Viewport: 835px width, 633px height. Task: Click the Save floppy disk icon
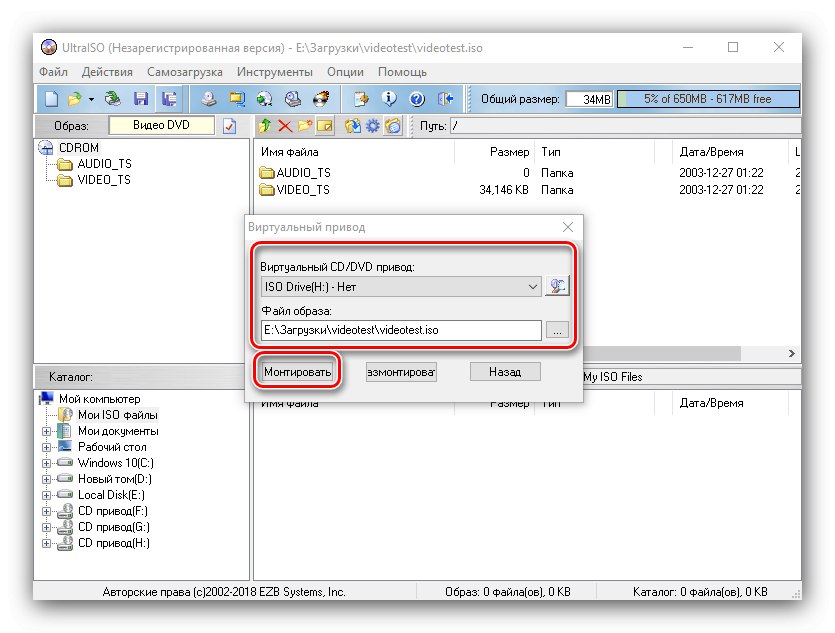141,98
